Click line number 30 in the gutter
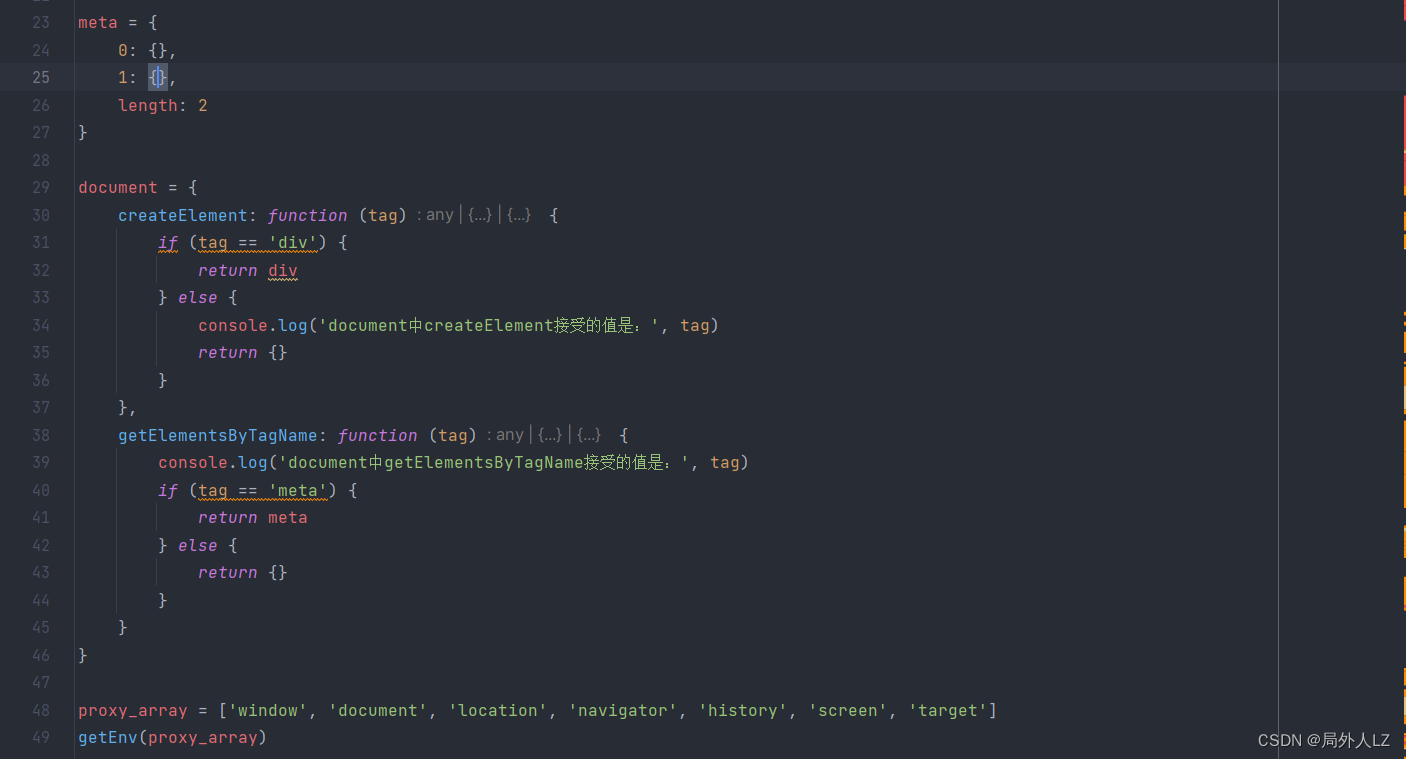This screenshot has height=759, width=1406. click(x=40, y=215)
